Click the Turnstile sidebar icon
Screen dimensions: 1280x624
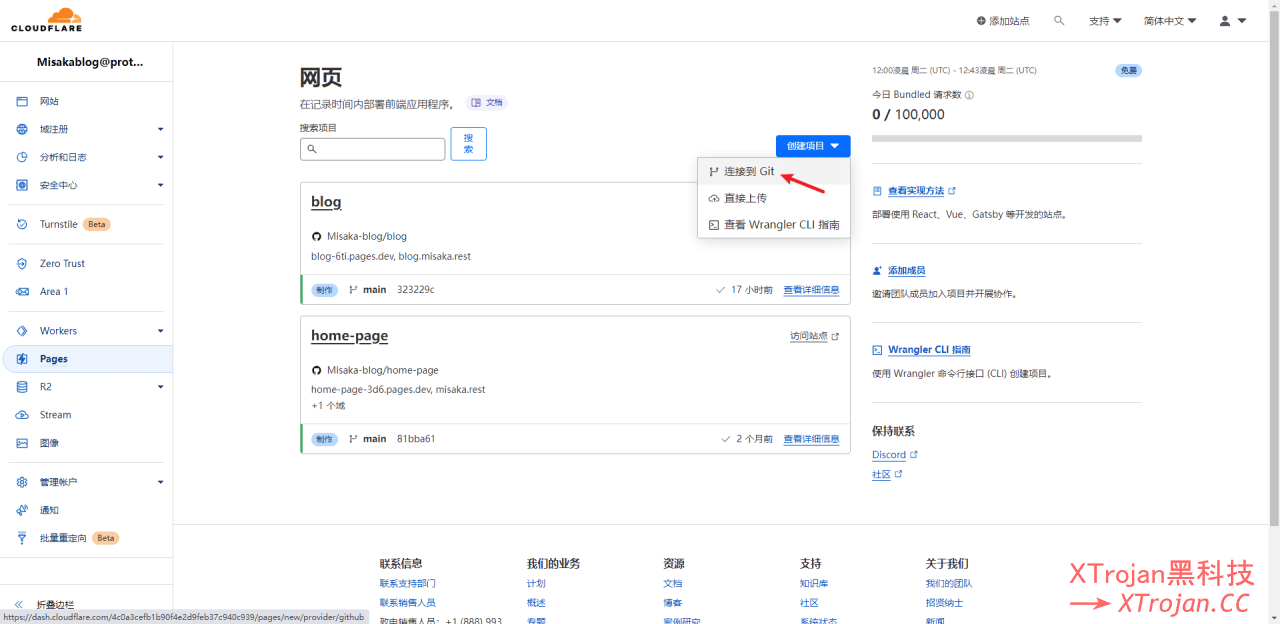click(x=21, y=224)
